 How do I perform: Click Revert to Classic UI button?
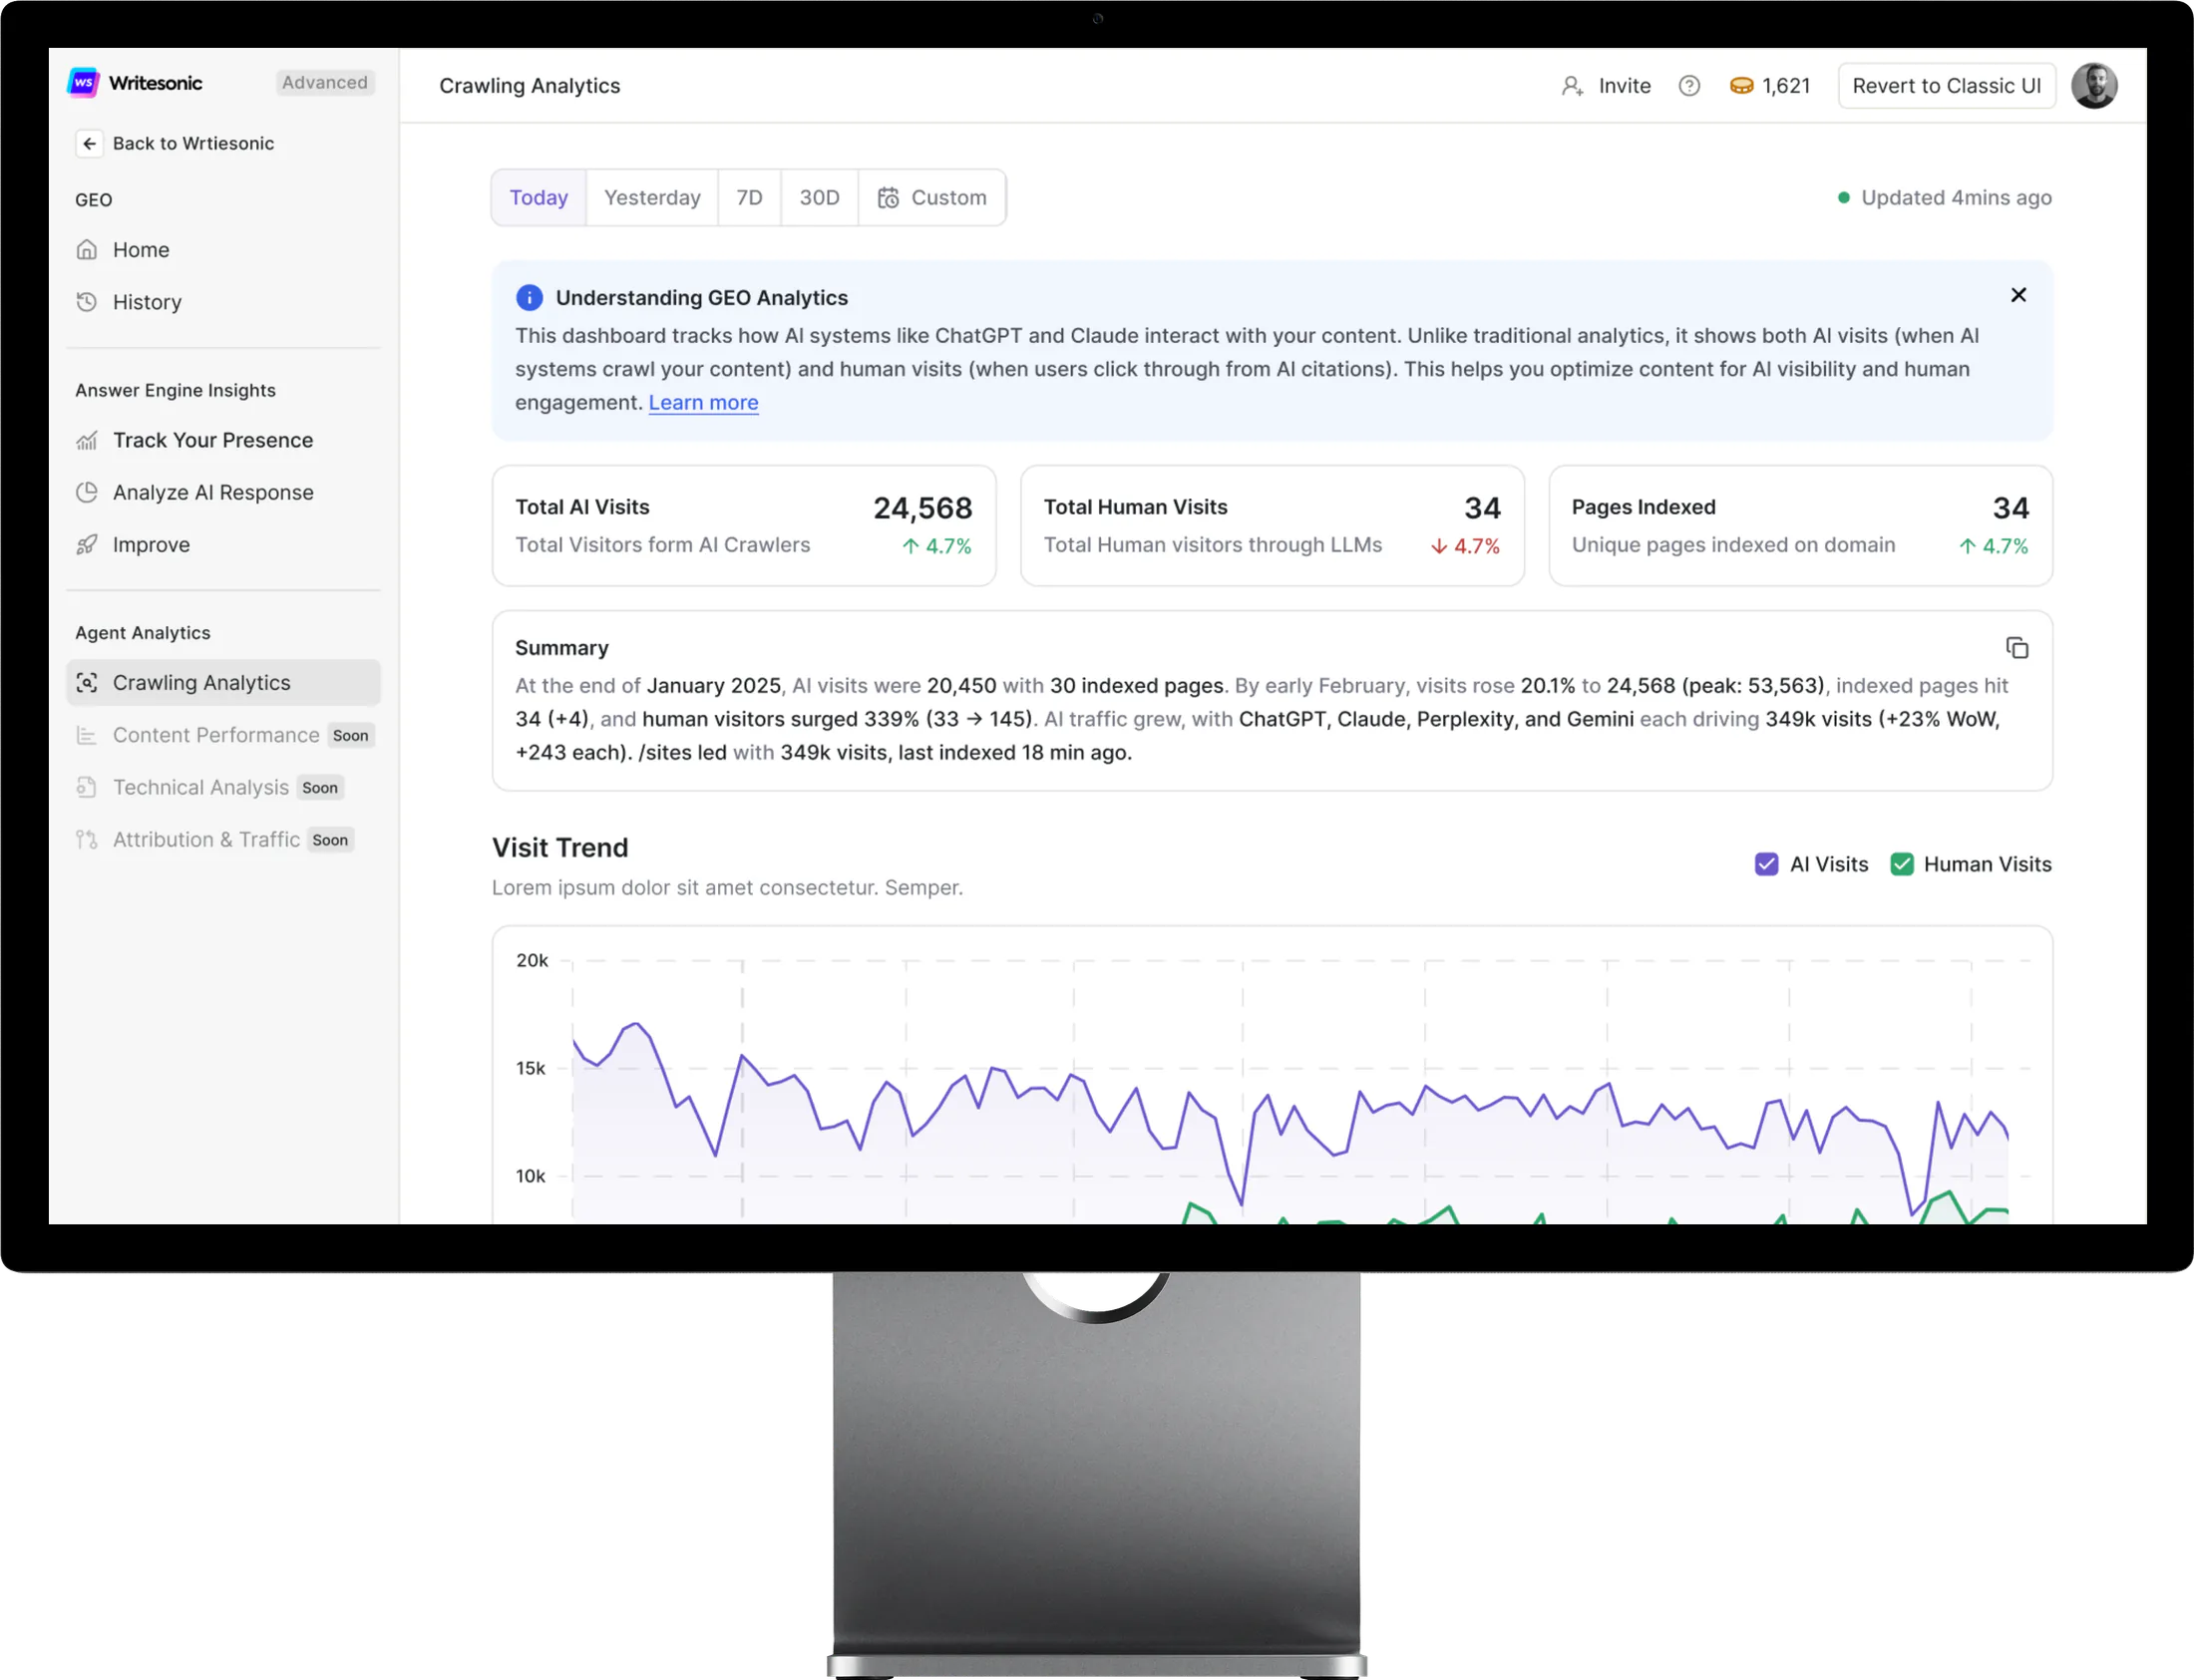coord(1946,86)
